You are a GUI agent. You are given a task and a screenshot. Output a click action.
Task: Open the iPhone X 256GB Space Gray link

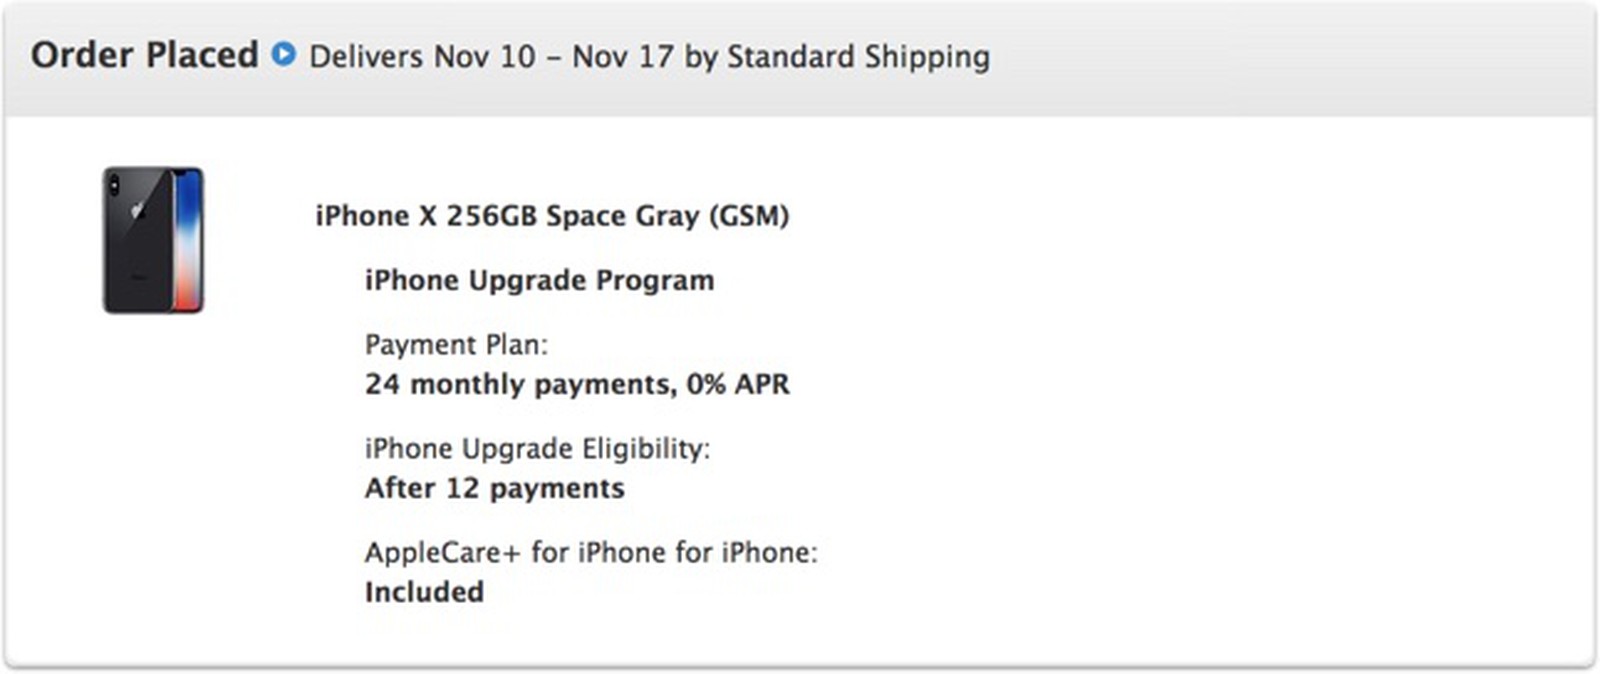[553, 215]
